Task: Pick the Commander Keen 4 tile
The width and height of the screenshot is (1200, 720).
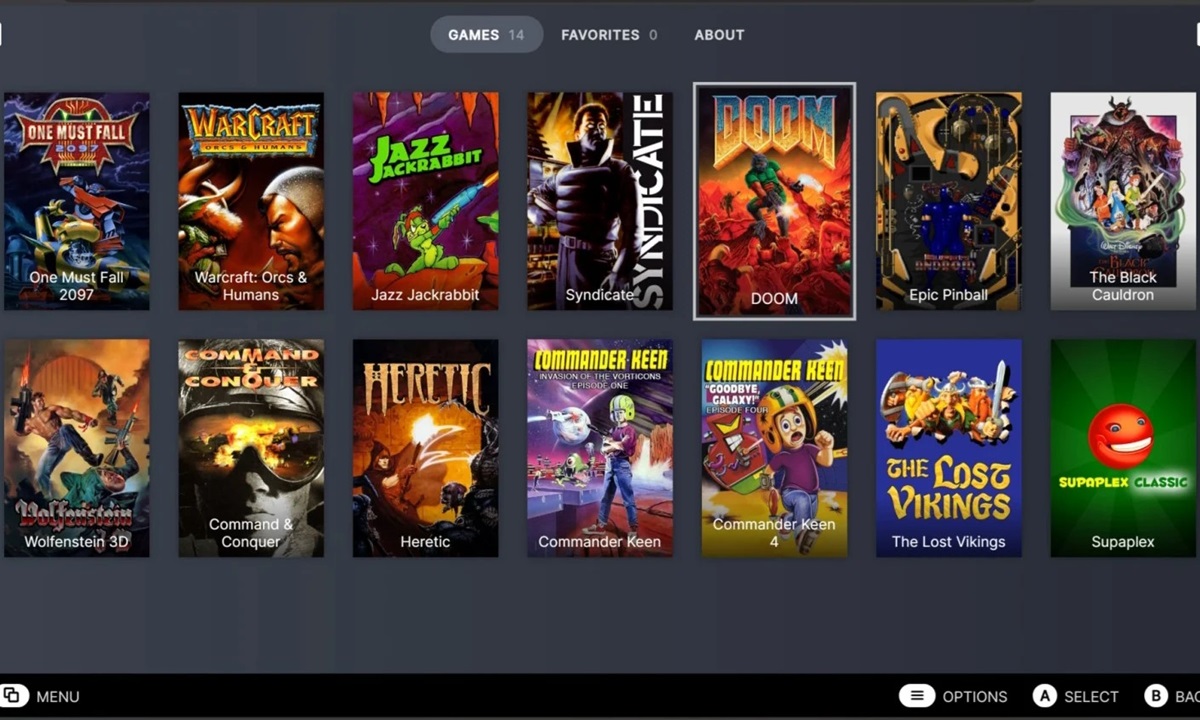Action: (774, 448)
